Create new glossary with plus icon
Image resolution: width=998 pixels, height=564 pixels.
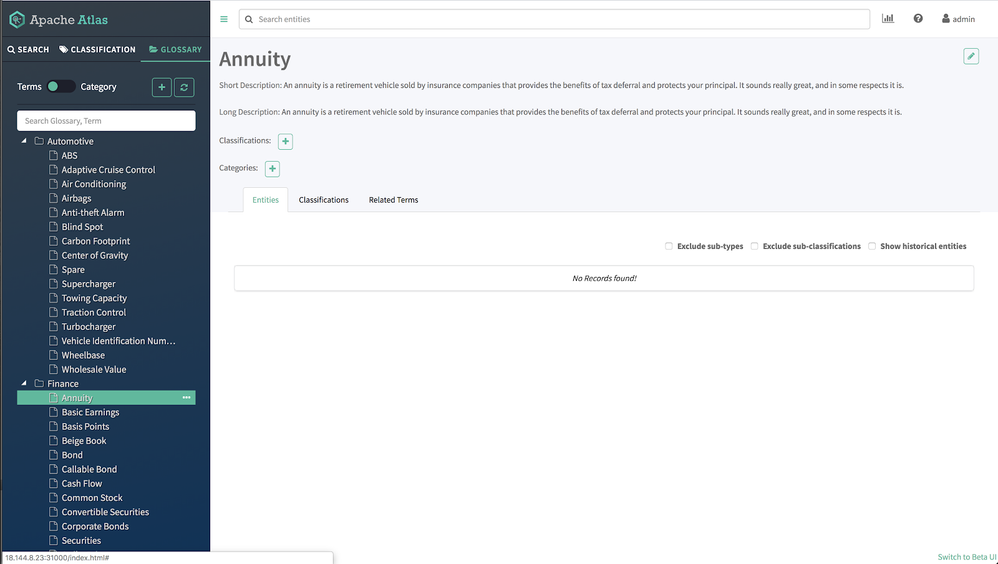click(162, 87)
